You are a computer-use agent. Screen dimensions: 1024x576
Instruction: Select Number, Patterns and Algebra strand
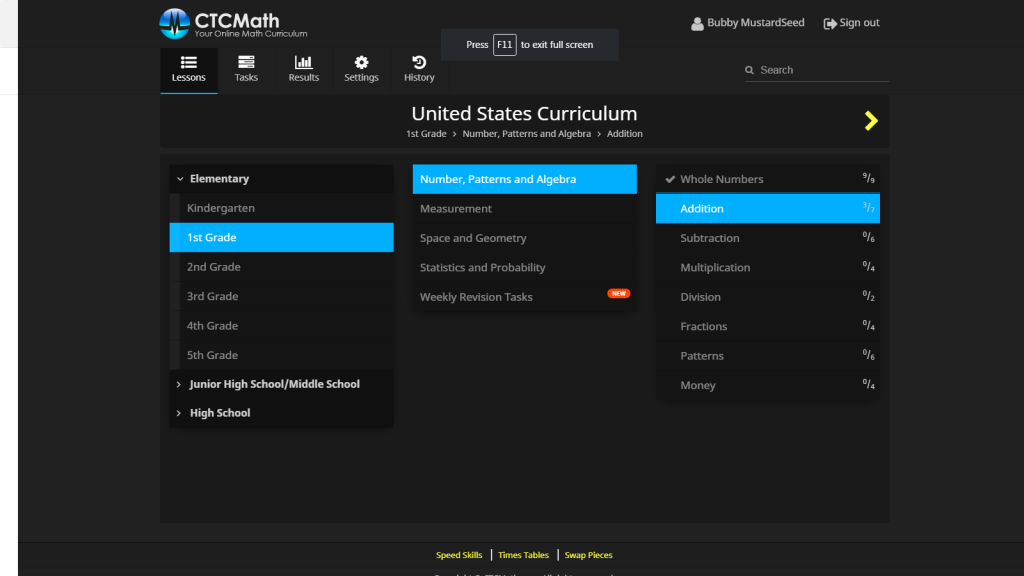point(524,179)
